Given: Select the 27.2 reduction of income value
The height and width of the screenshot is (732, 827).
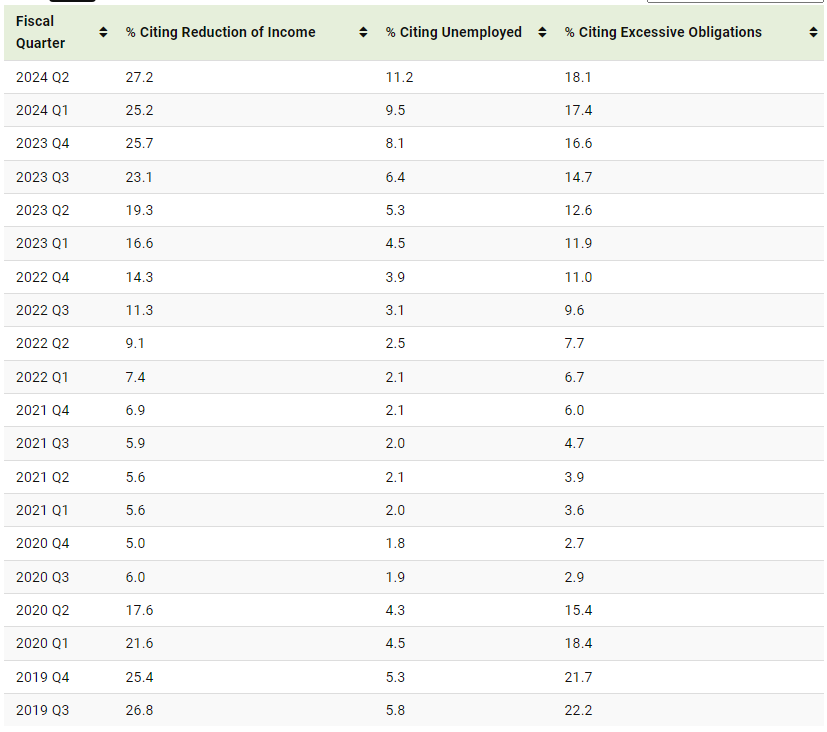Looking at the screenshot, I should pyautogui.click(x=139, y=77).
